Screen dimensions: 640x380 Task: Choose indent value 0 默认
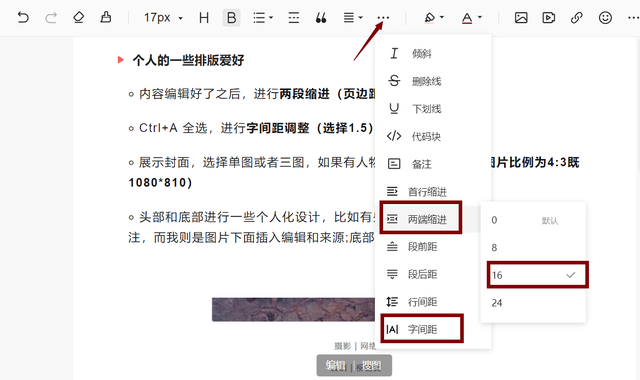[x=533, y=220]
